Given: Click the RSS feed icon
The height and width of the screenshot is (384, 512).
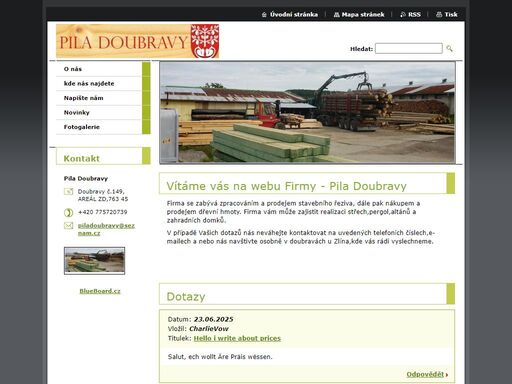Looking at the screenshot, I should pyautogui.click(x=403, y=15).
